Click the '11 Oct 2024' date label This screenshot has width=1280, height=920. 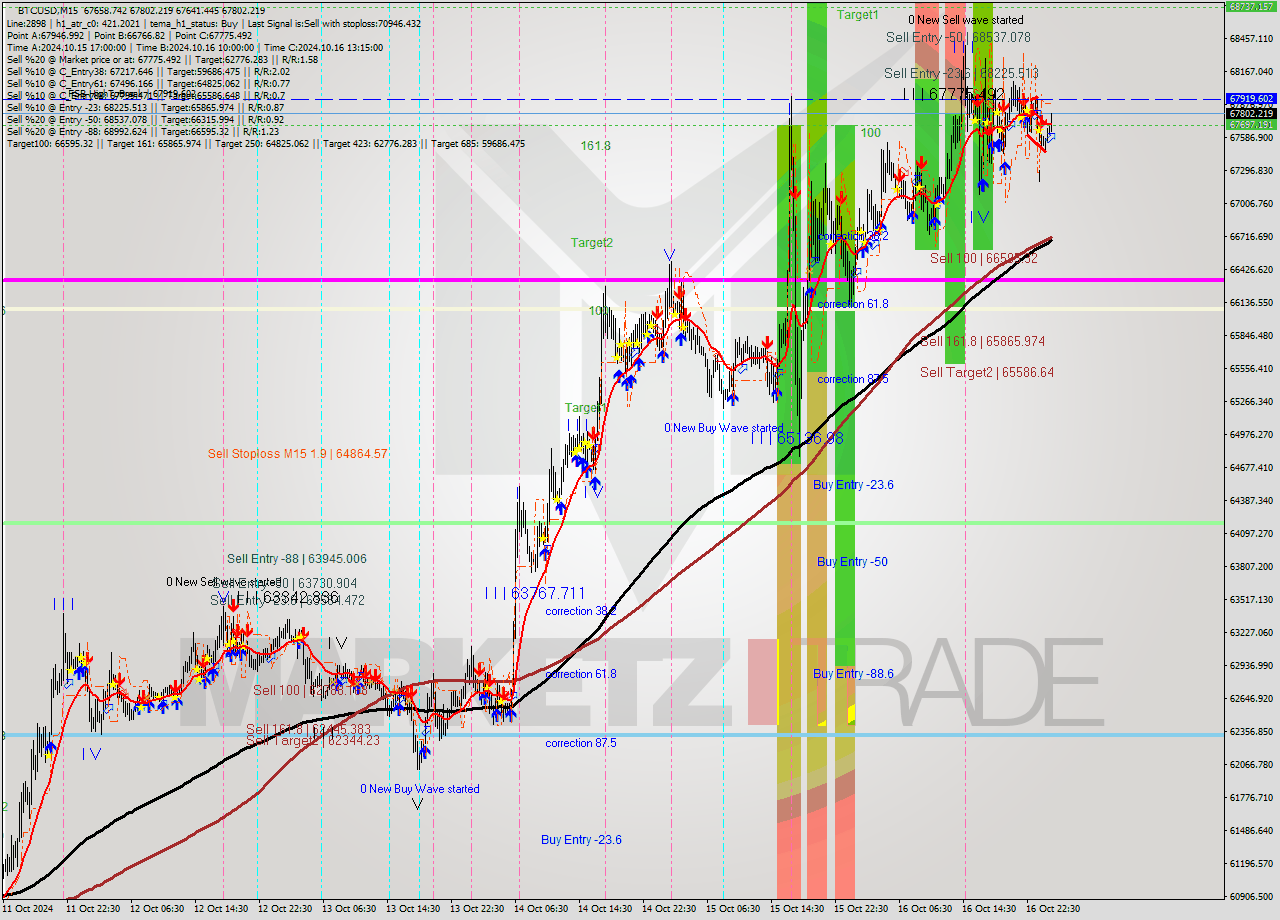(x=27, y=909)
